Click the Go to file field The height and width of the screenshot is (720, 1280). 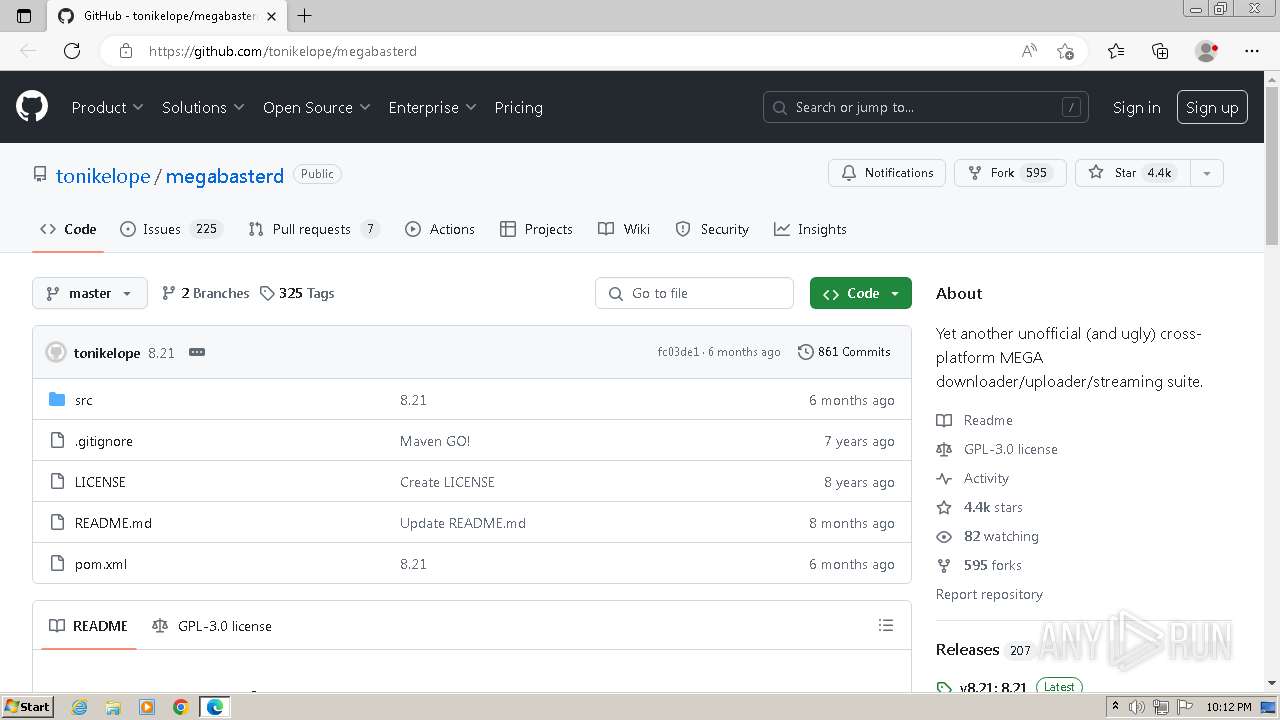tap(695, 293)
